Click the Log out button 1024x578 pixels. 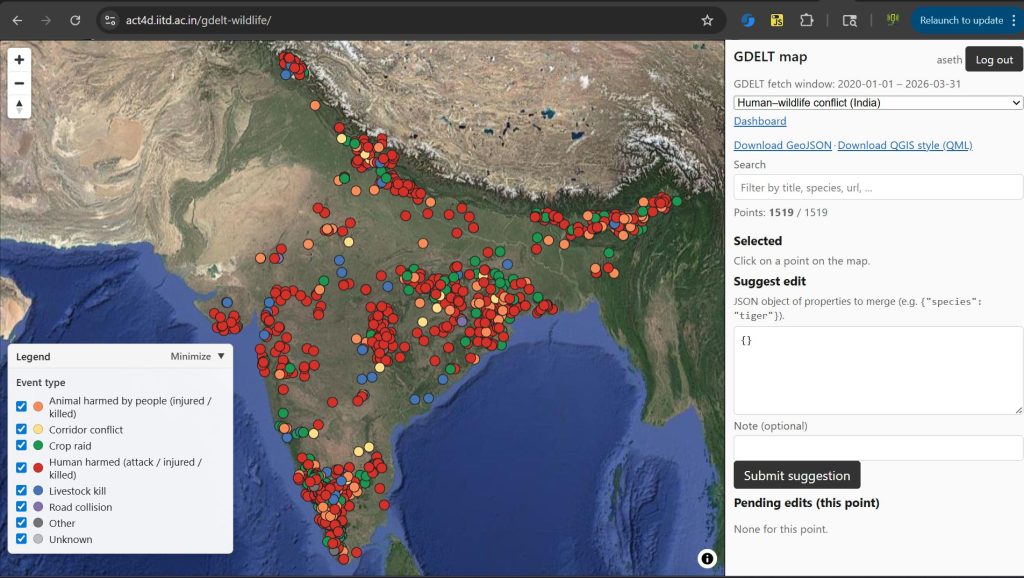coord(994,60)
